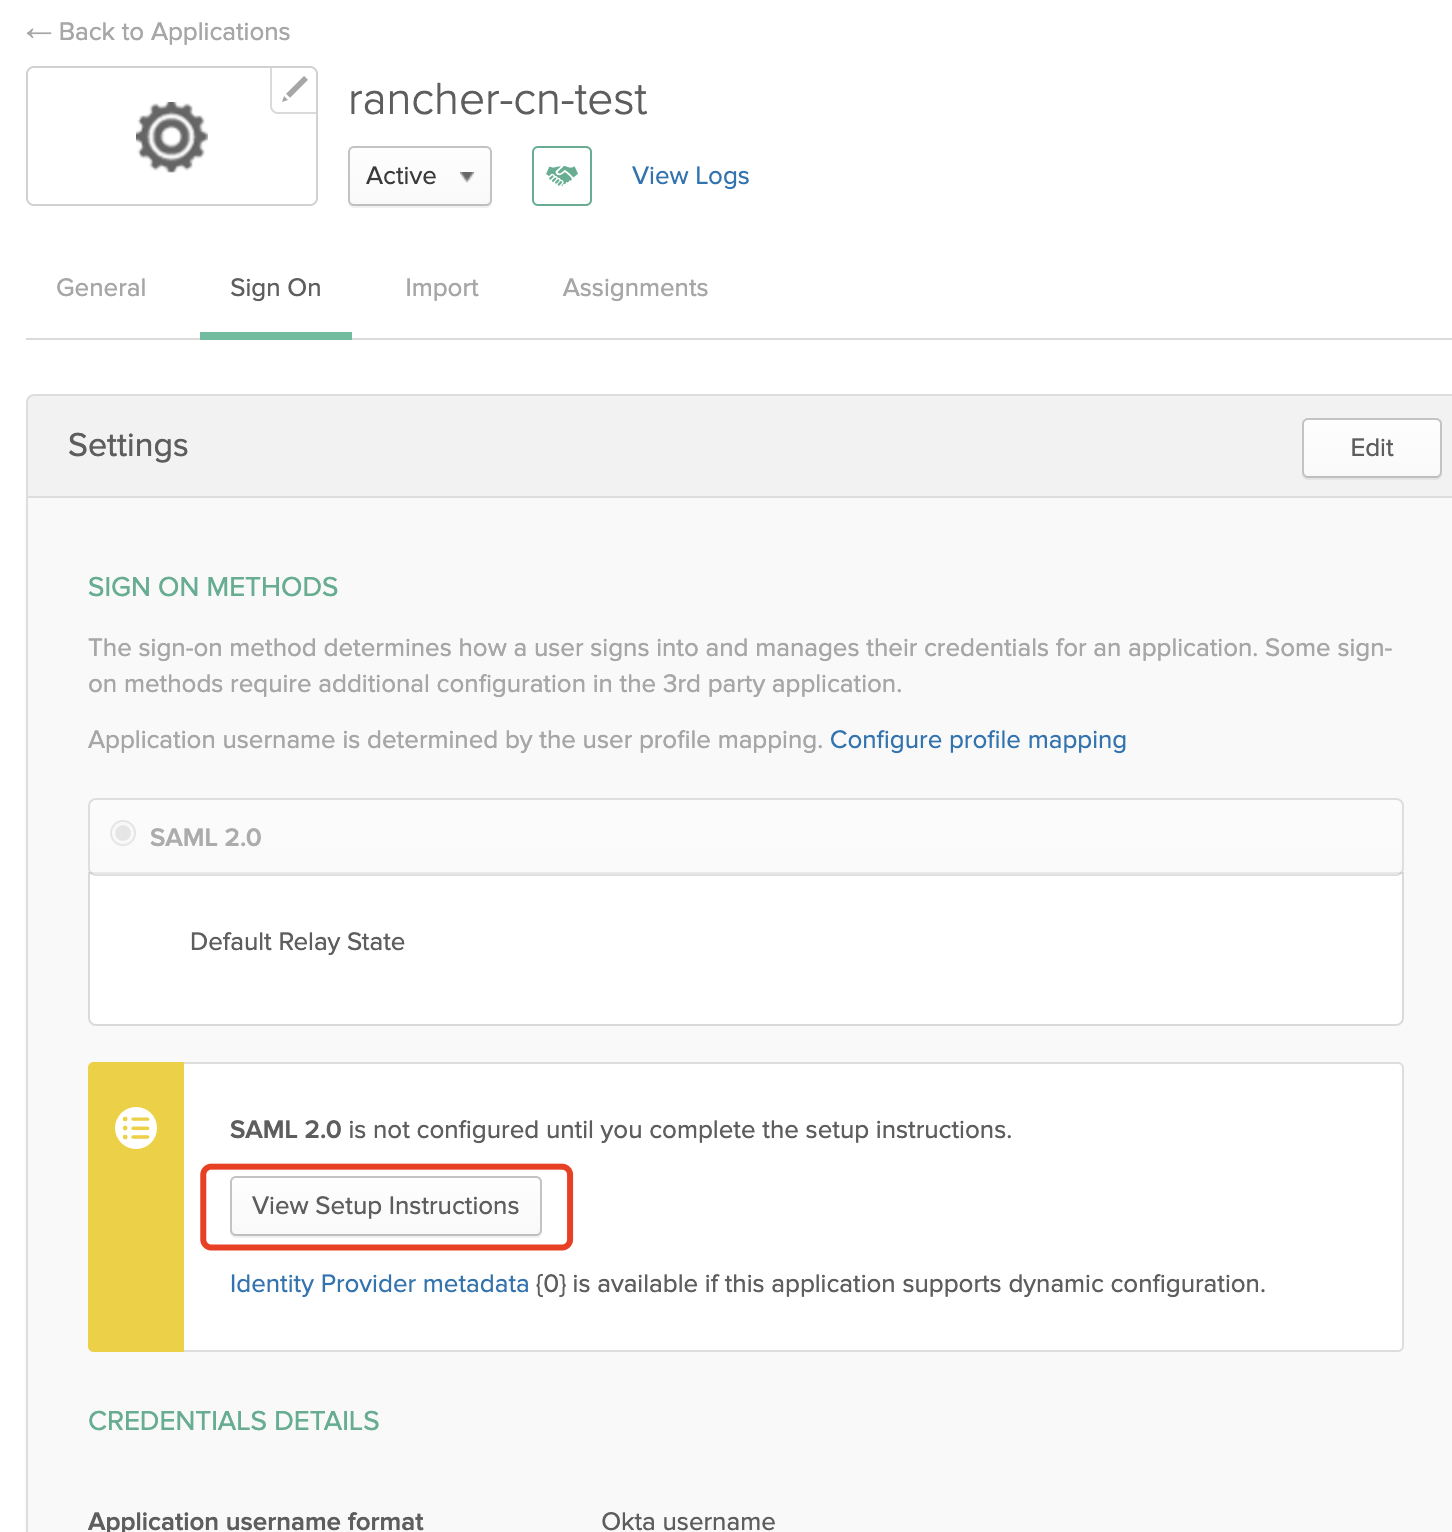Click the gear application logo
This screenshot has width=1452, height=1532.
172,136
